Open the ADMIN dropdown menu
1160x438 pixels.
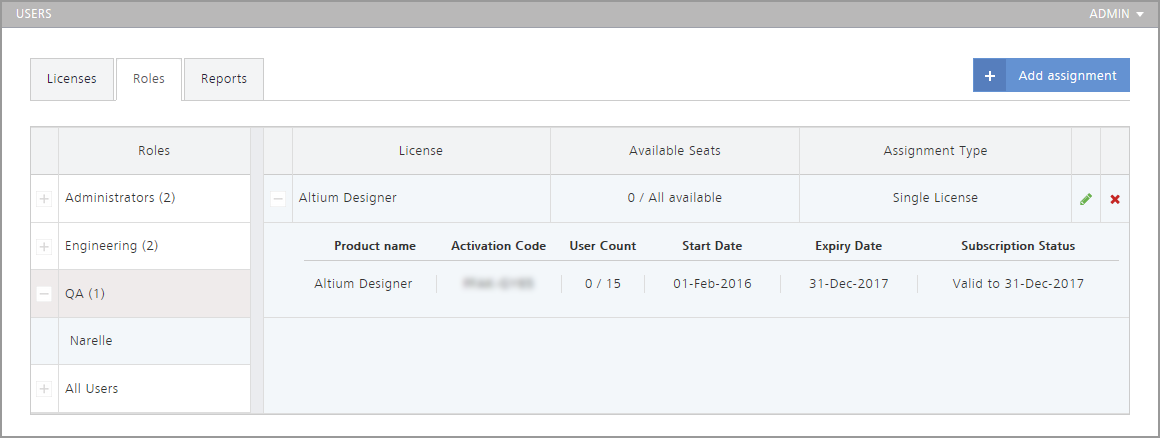[x=1116, y=14]
